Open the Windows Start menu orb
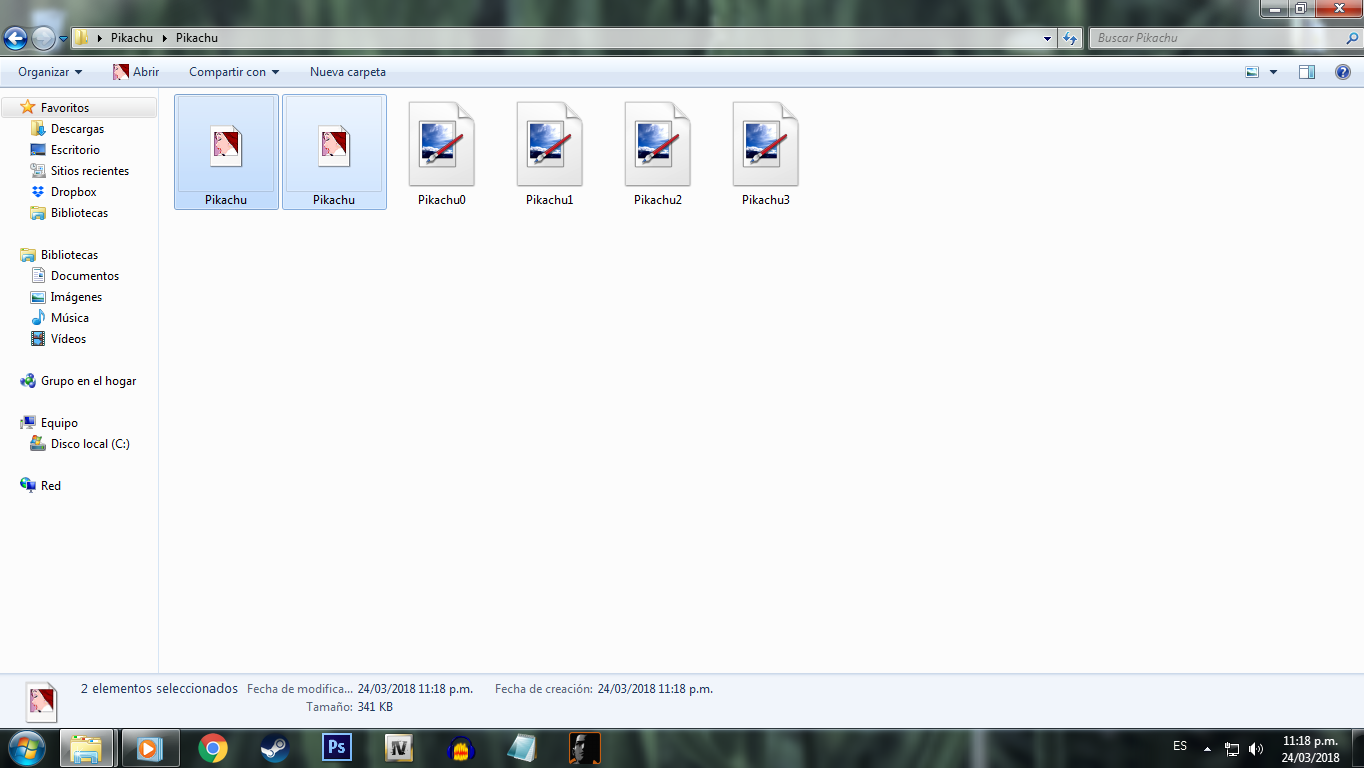 point(26,748)
